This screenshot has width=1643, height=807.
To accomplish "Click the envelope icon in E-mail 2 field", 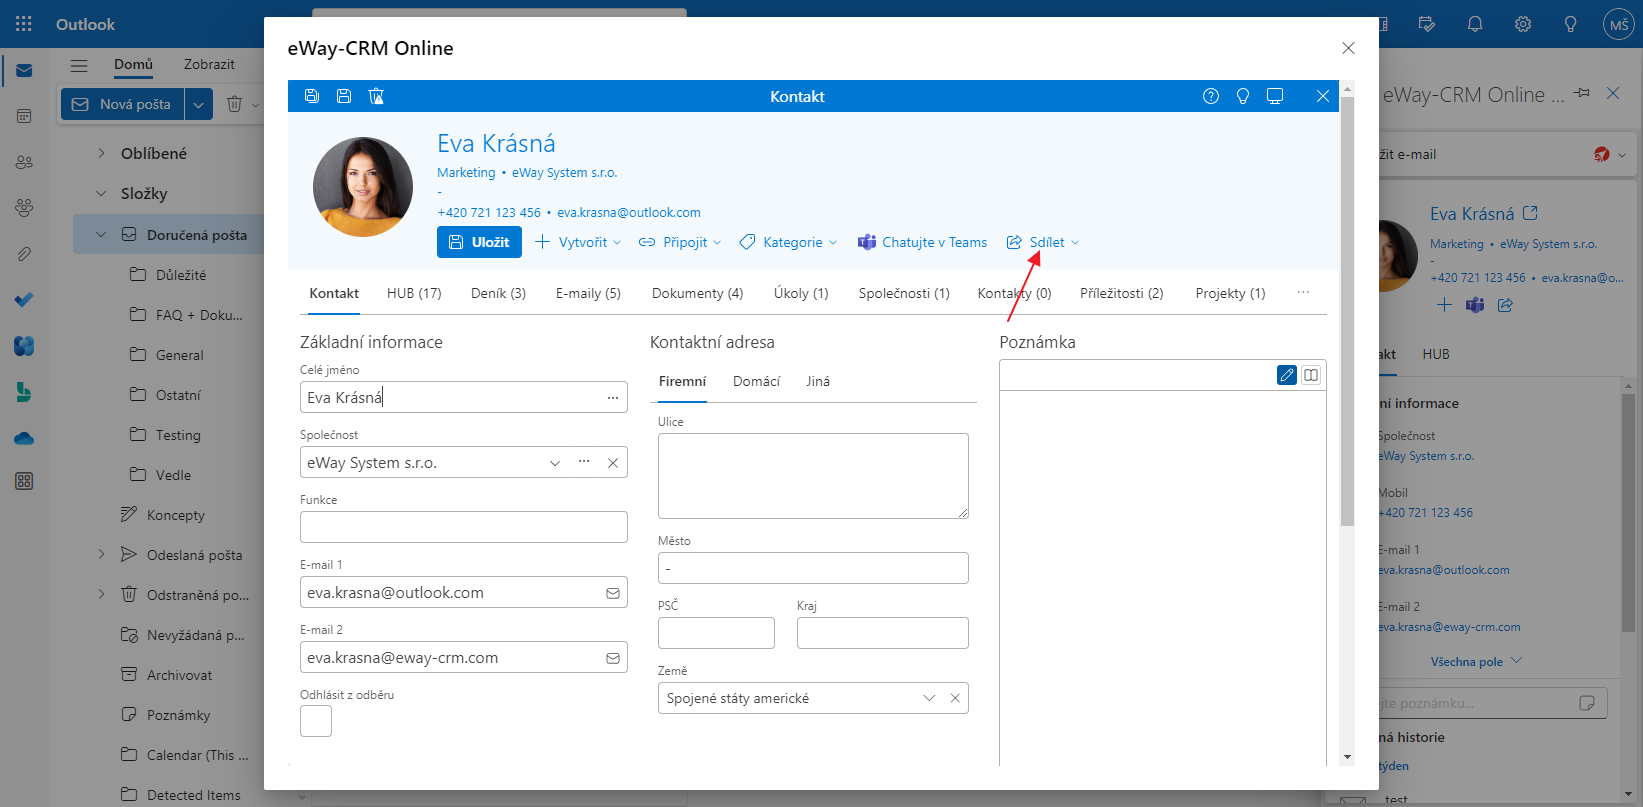I will click(x=613, y=658).
